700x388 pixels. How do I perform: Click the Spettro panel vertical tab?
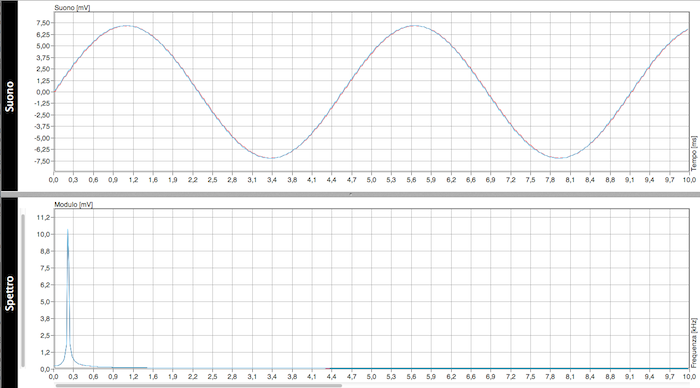(9, 293)
